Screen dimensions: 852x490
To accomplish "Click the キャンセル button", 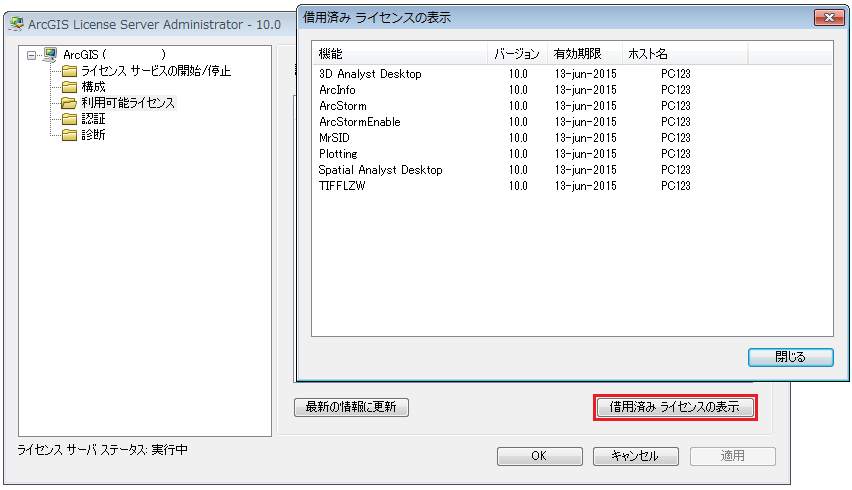I will tap(636, 456).
